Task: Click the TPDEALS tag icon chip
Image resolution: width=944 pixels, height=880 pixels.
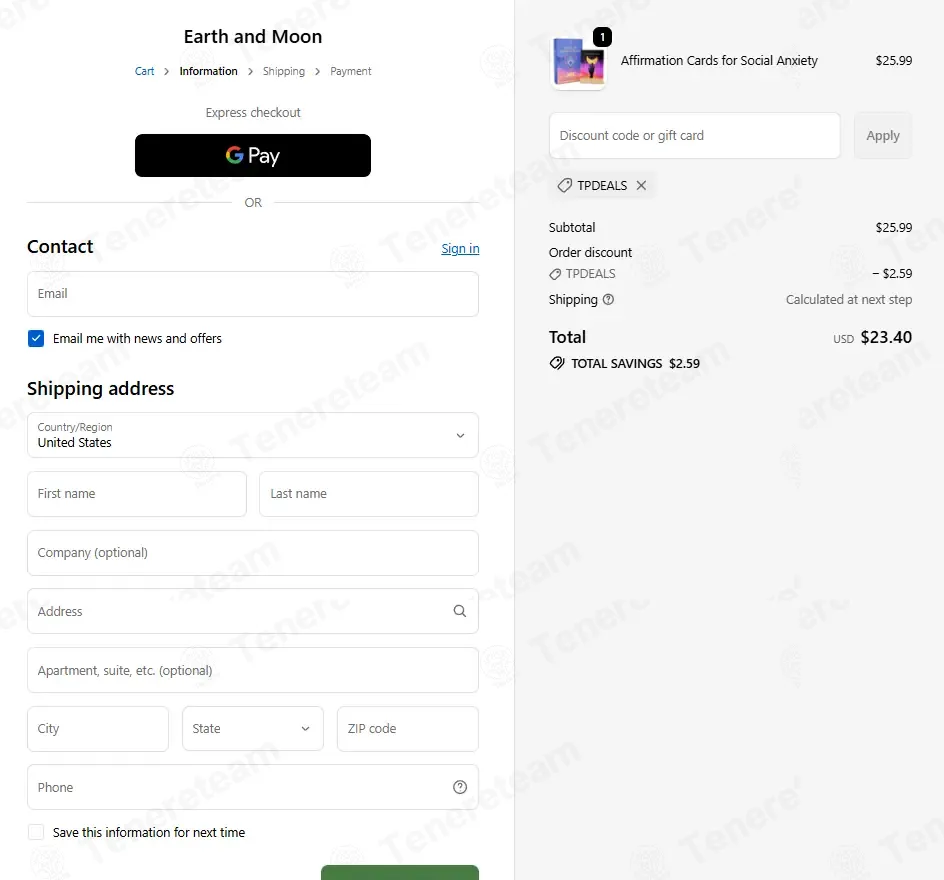Action: pyautogui.click(x=565, y=185)
